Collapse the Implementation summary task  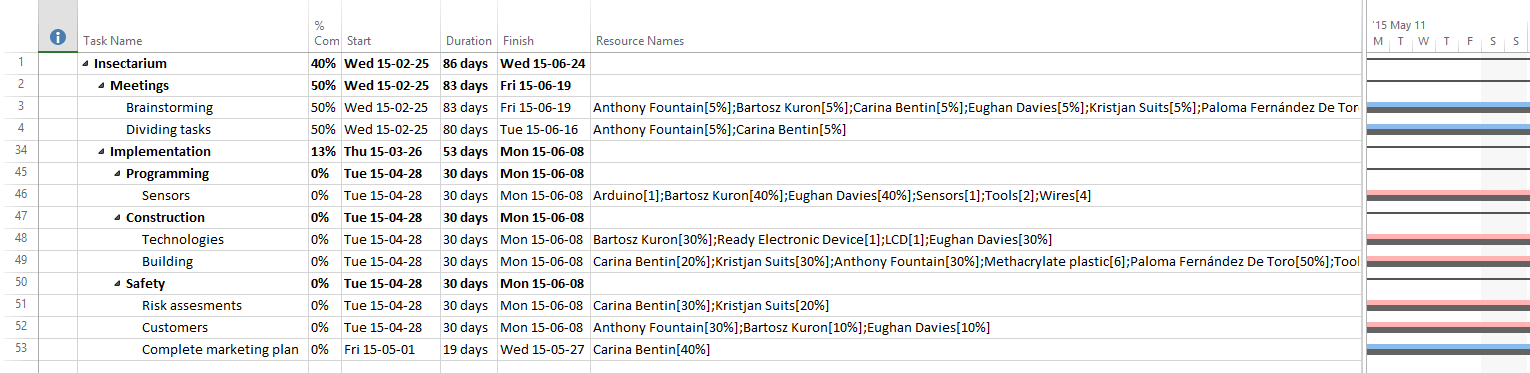(101, 152)
